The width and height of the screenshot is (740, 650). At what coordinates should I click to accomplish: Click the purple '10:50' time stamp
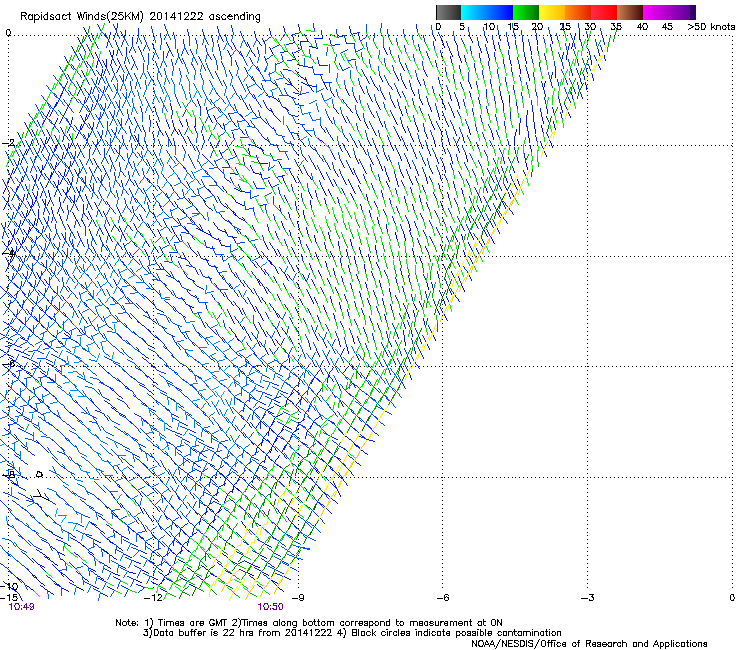[x=270, y=607]
